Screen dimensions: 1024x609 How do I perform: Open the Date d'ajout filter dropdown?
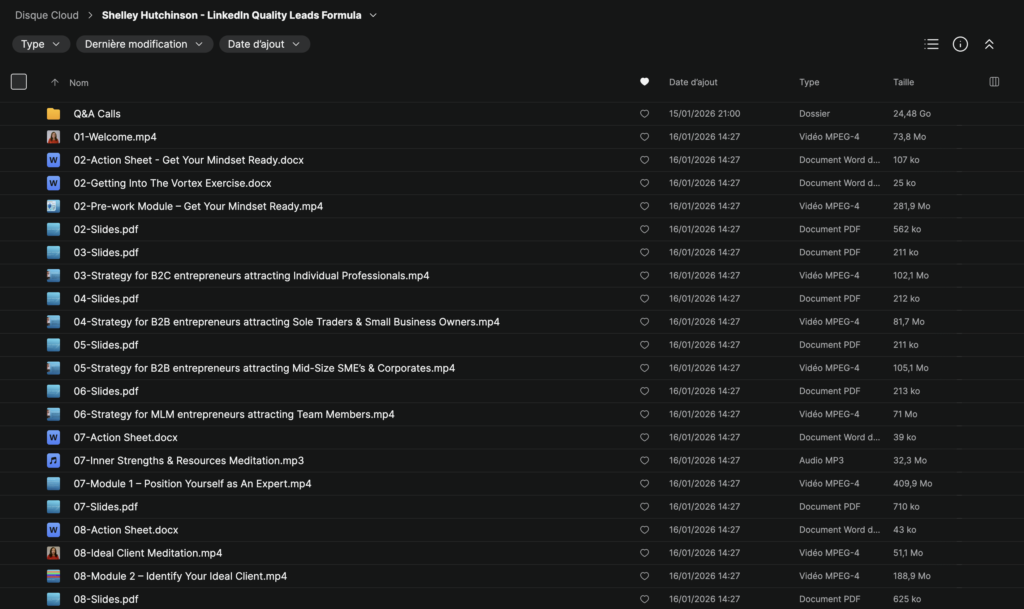pyautogui.click(x=264, y=44)
